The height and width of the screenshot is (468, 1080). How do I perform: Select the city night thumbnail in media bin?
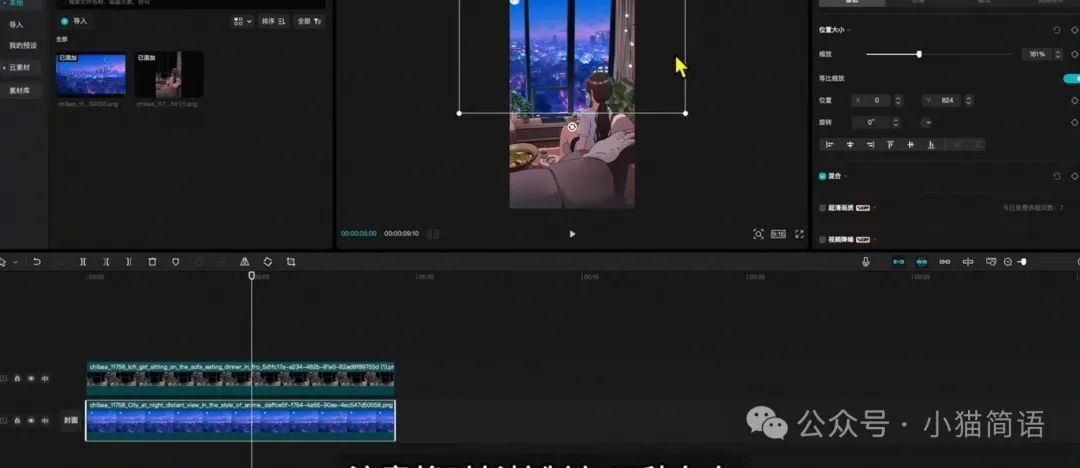tap(91, 74)
